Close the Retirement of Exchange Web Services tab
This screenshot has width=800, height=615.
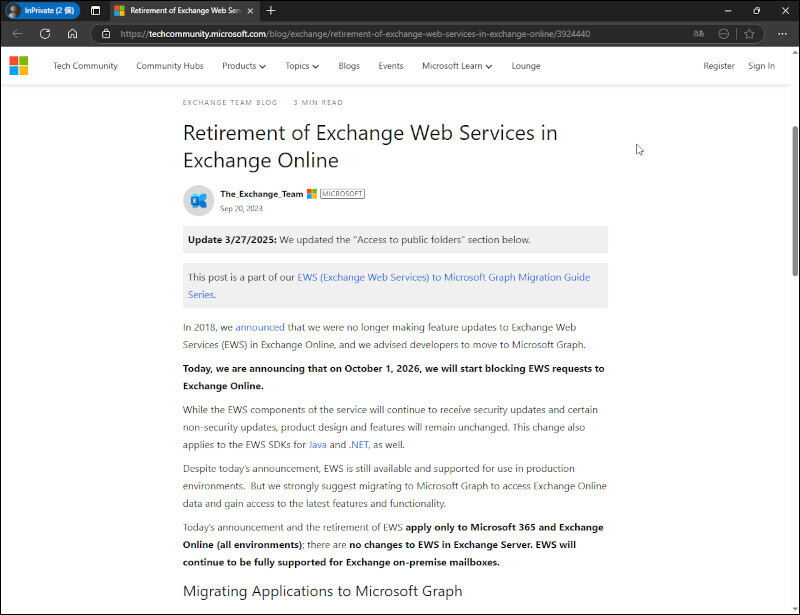pyautogui.click(x=250, y=10)
